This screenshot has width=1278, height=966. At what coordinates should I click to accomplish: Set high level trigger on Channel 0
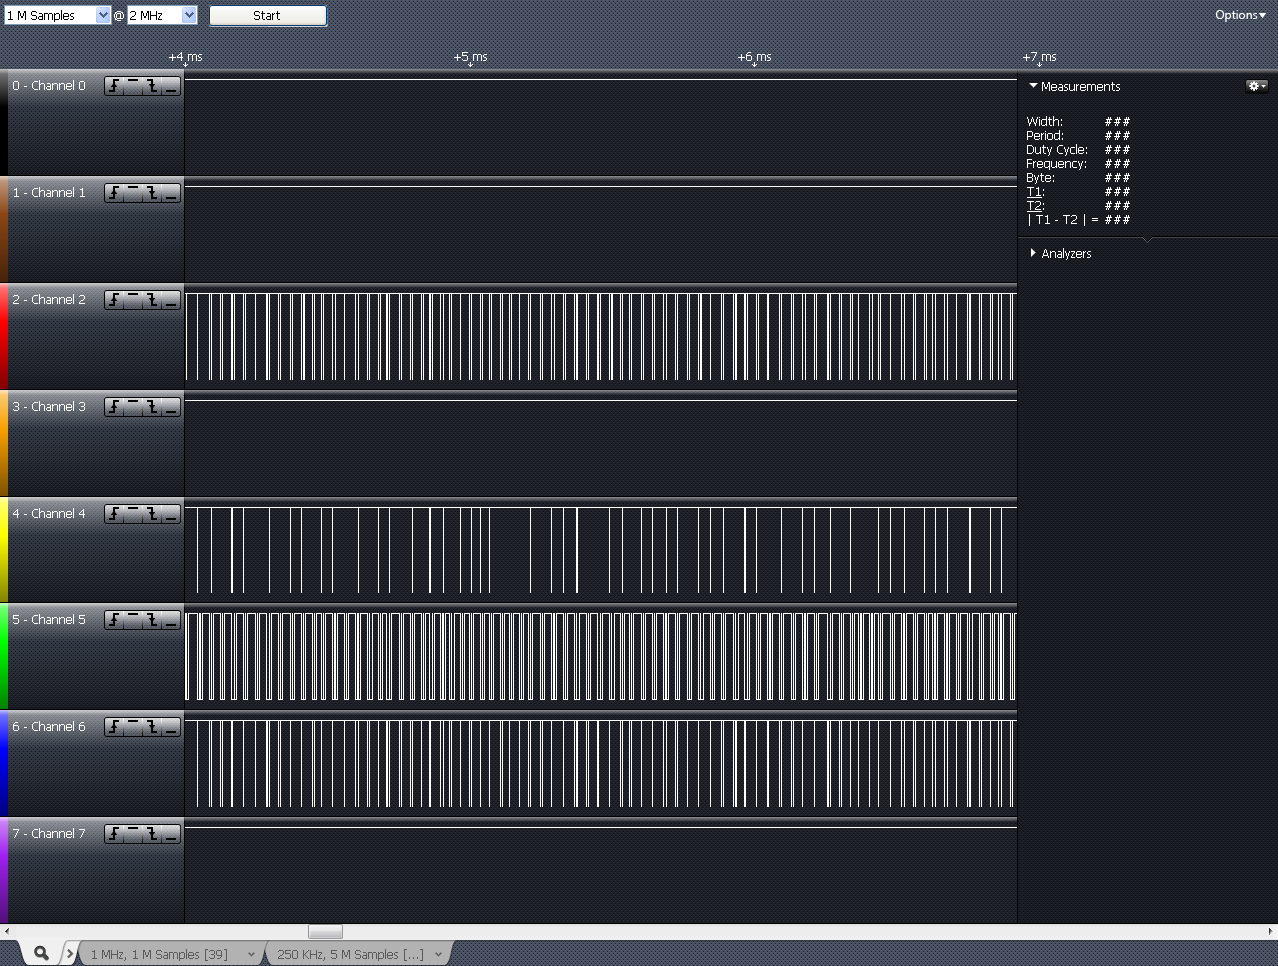point(133,86)
